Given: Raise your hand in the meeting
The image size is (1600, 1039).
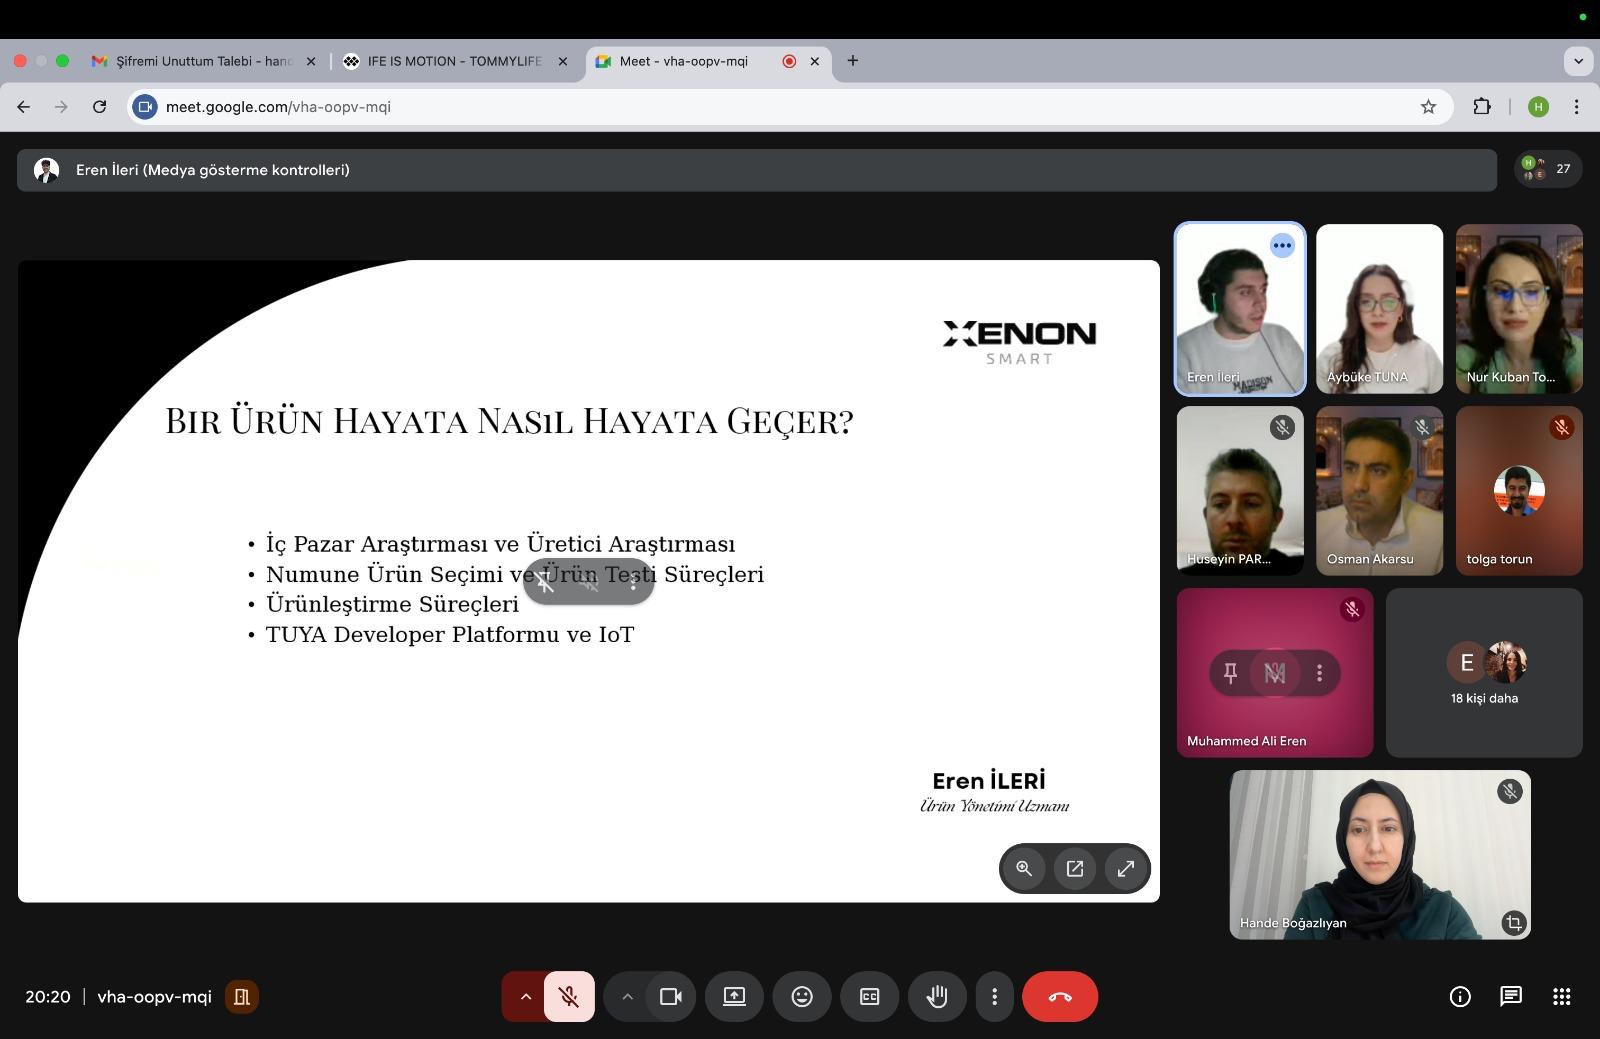Looking at the screenshot, I should pyautogui.click(x=937, y=997).
